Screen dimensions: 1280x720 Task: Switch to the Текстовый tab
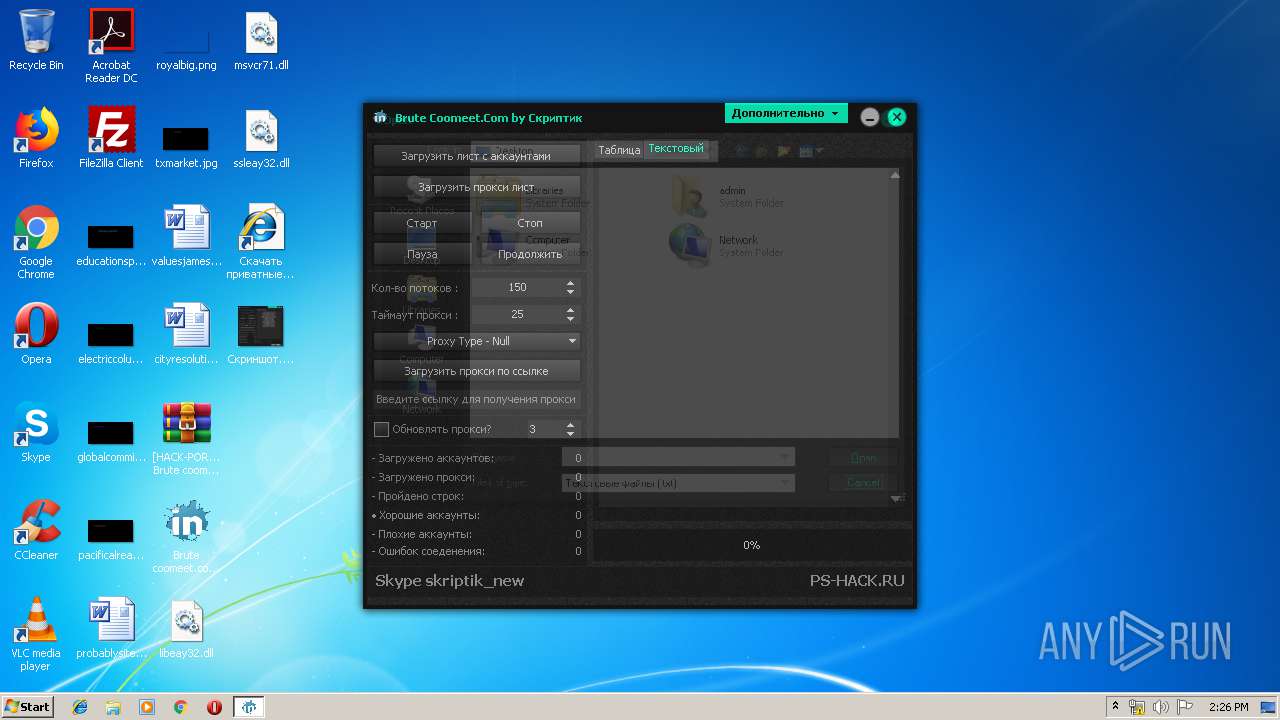(x=676, y=149)
